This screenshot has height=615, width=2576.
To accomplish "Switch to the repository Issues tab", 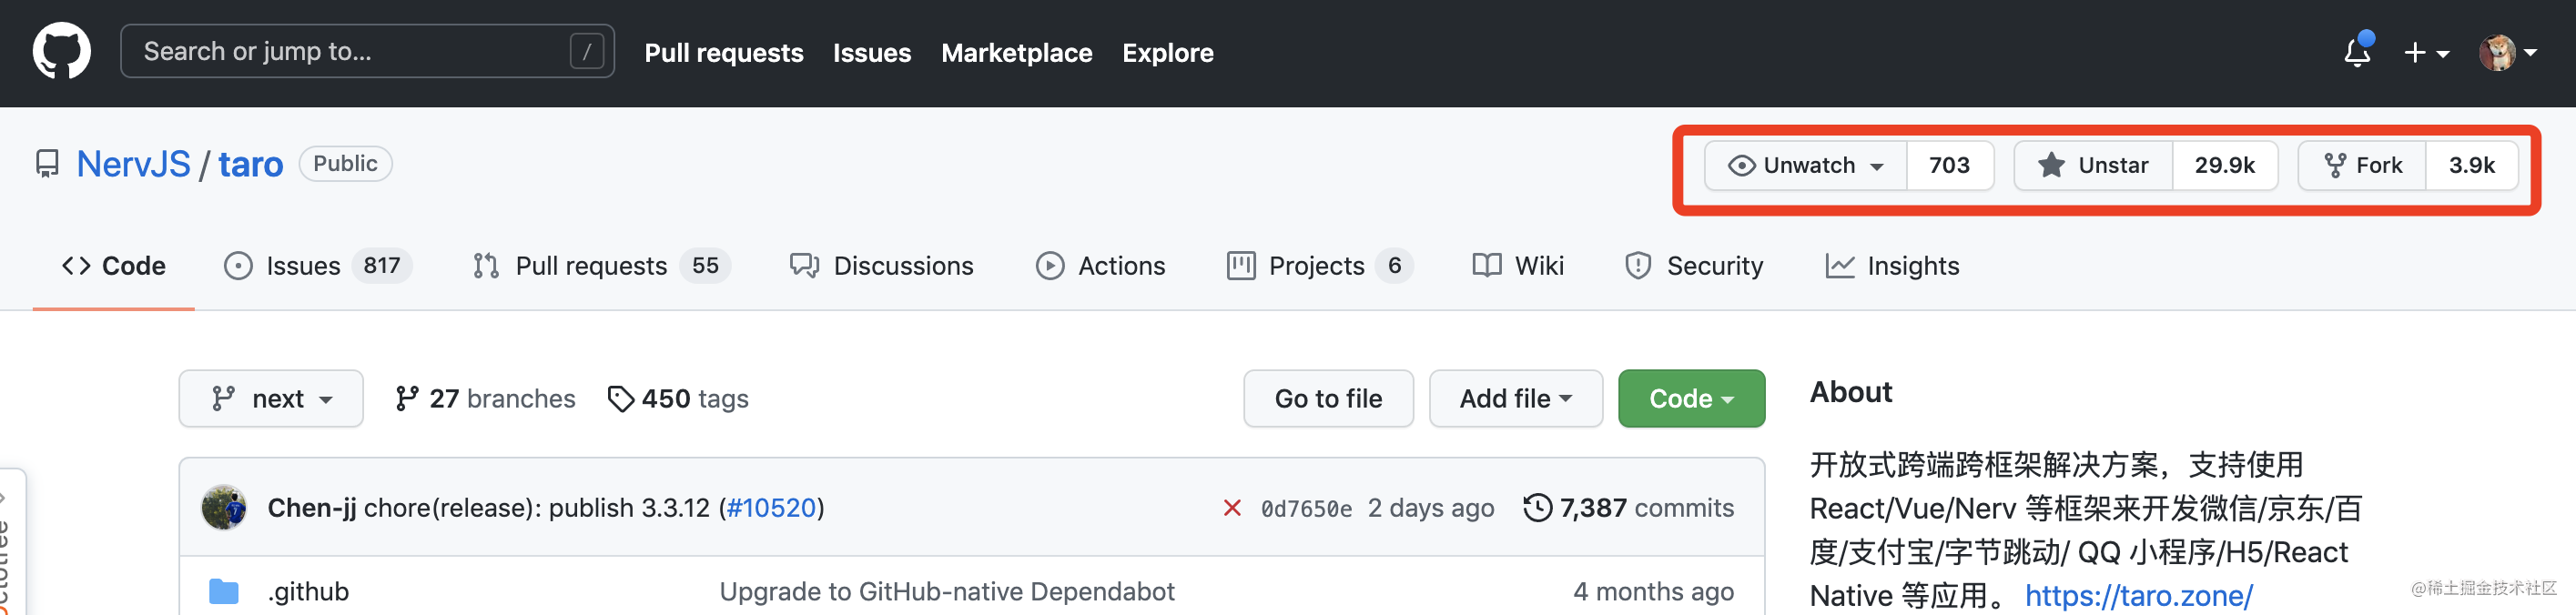I will point(318,266).
